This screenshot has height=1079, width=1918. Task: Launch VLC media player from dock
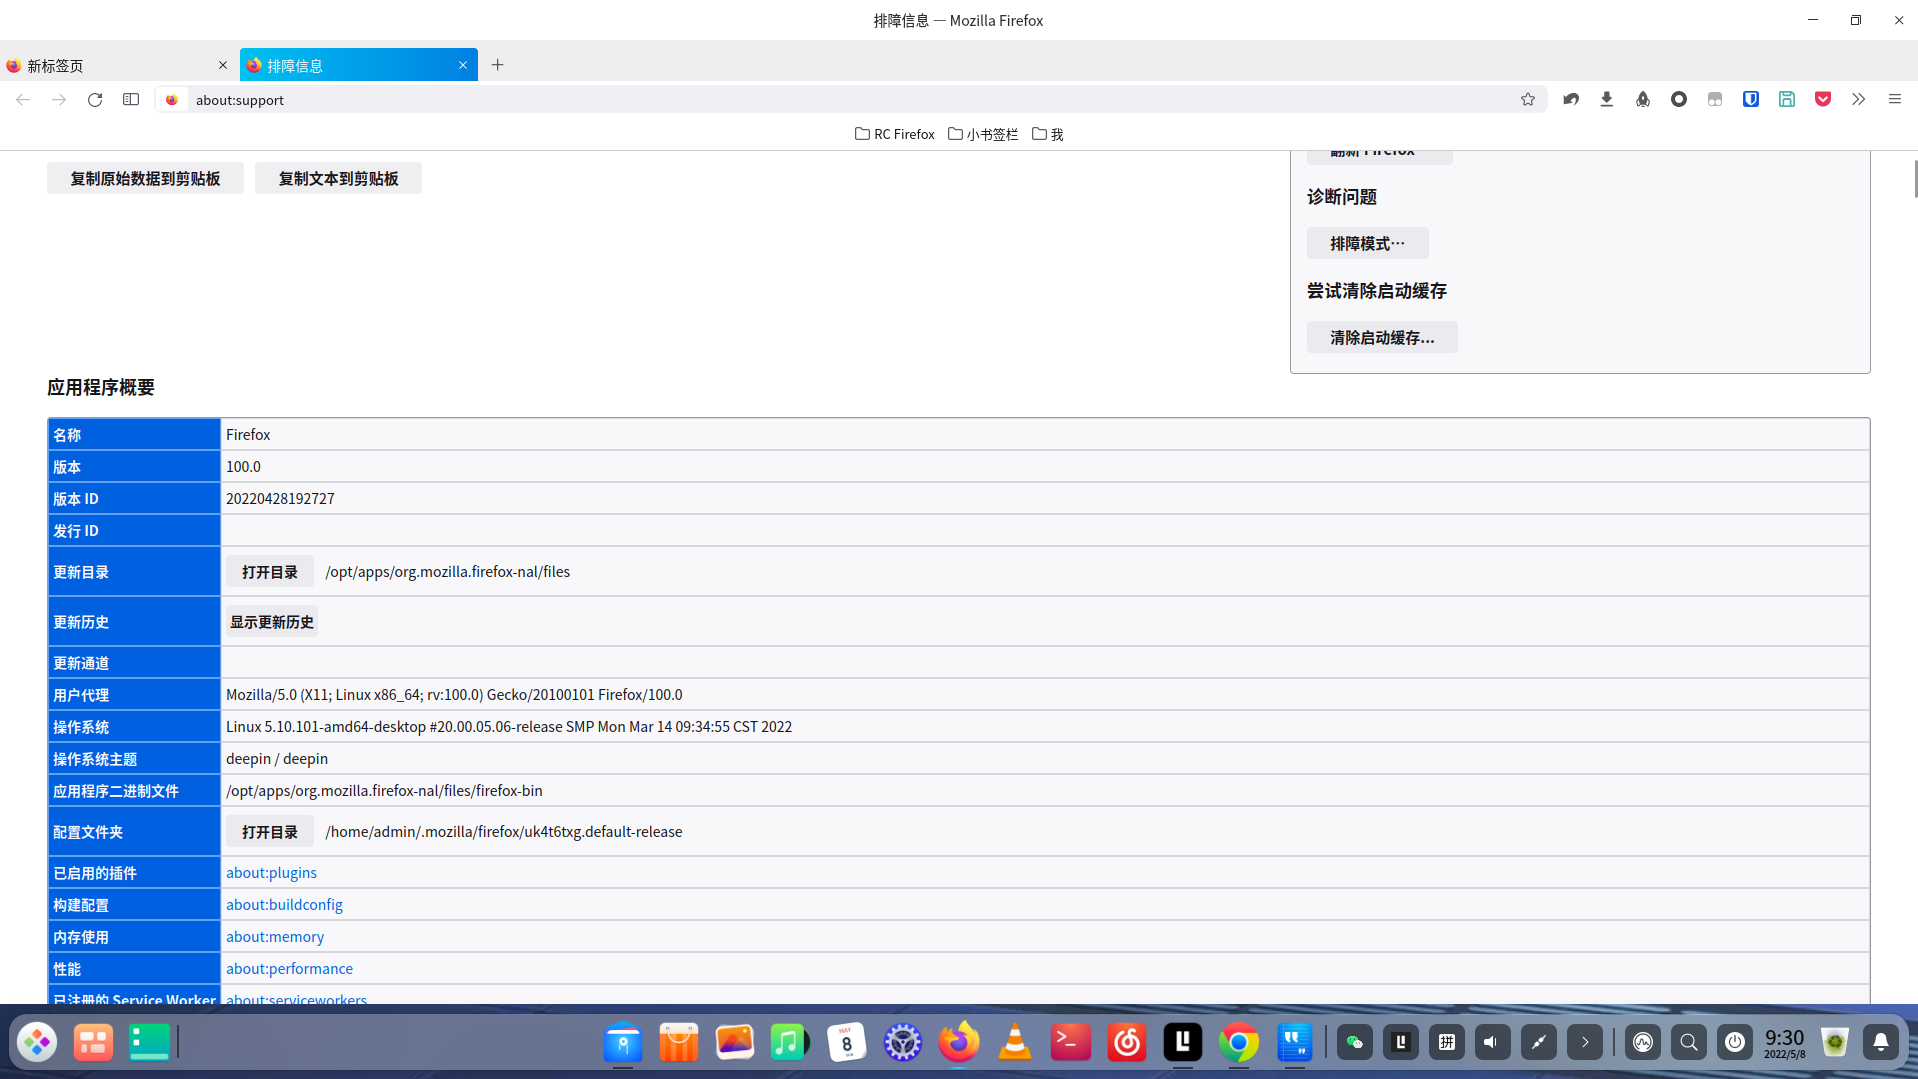[x=1015, y=1042]
